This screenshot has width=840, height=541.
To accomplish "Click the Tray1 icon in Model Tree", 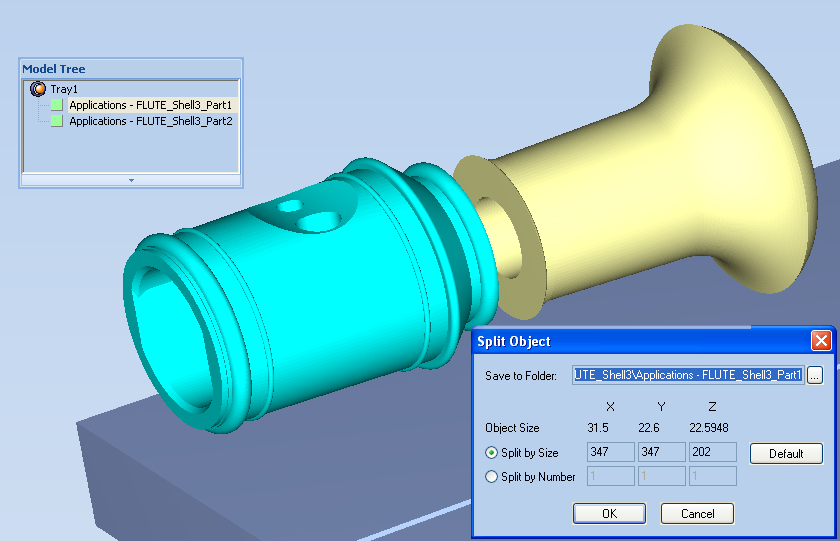I will pos(38,89).
